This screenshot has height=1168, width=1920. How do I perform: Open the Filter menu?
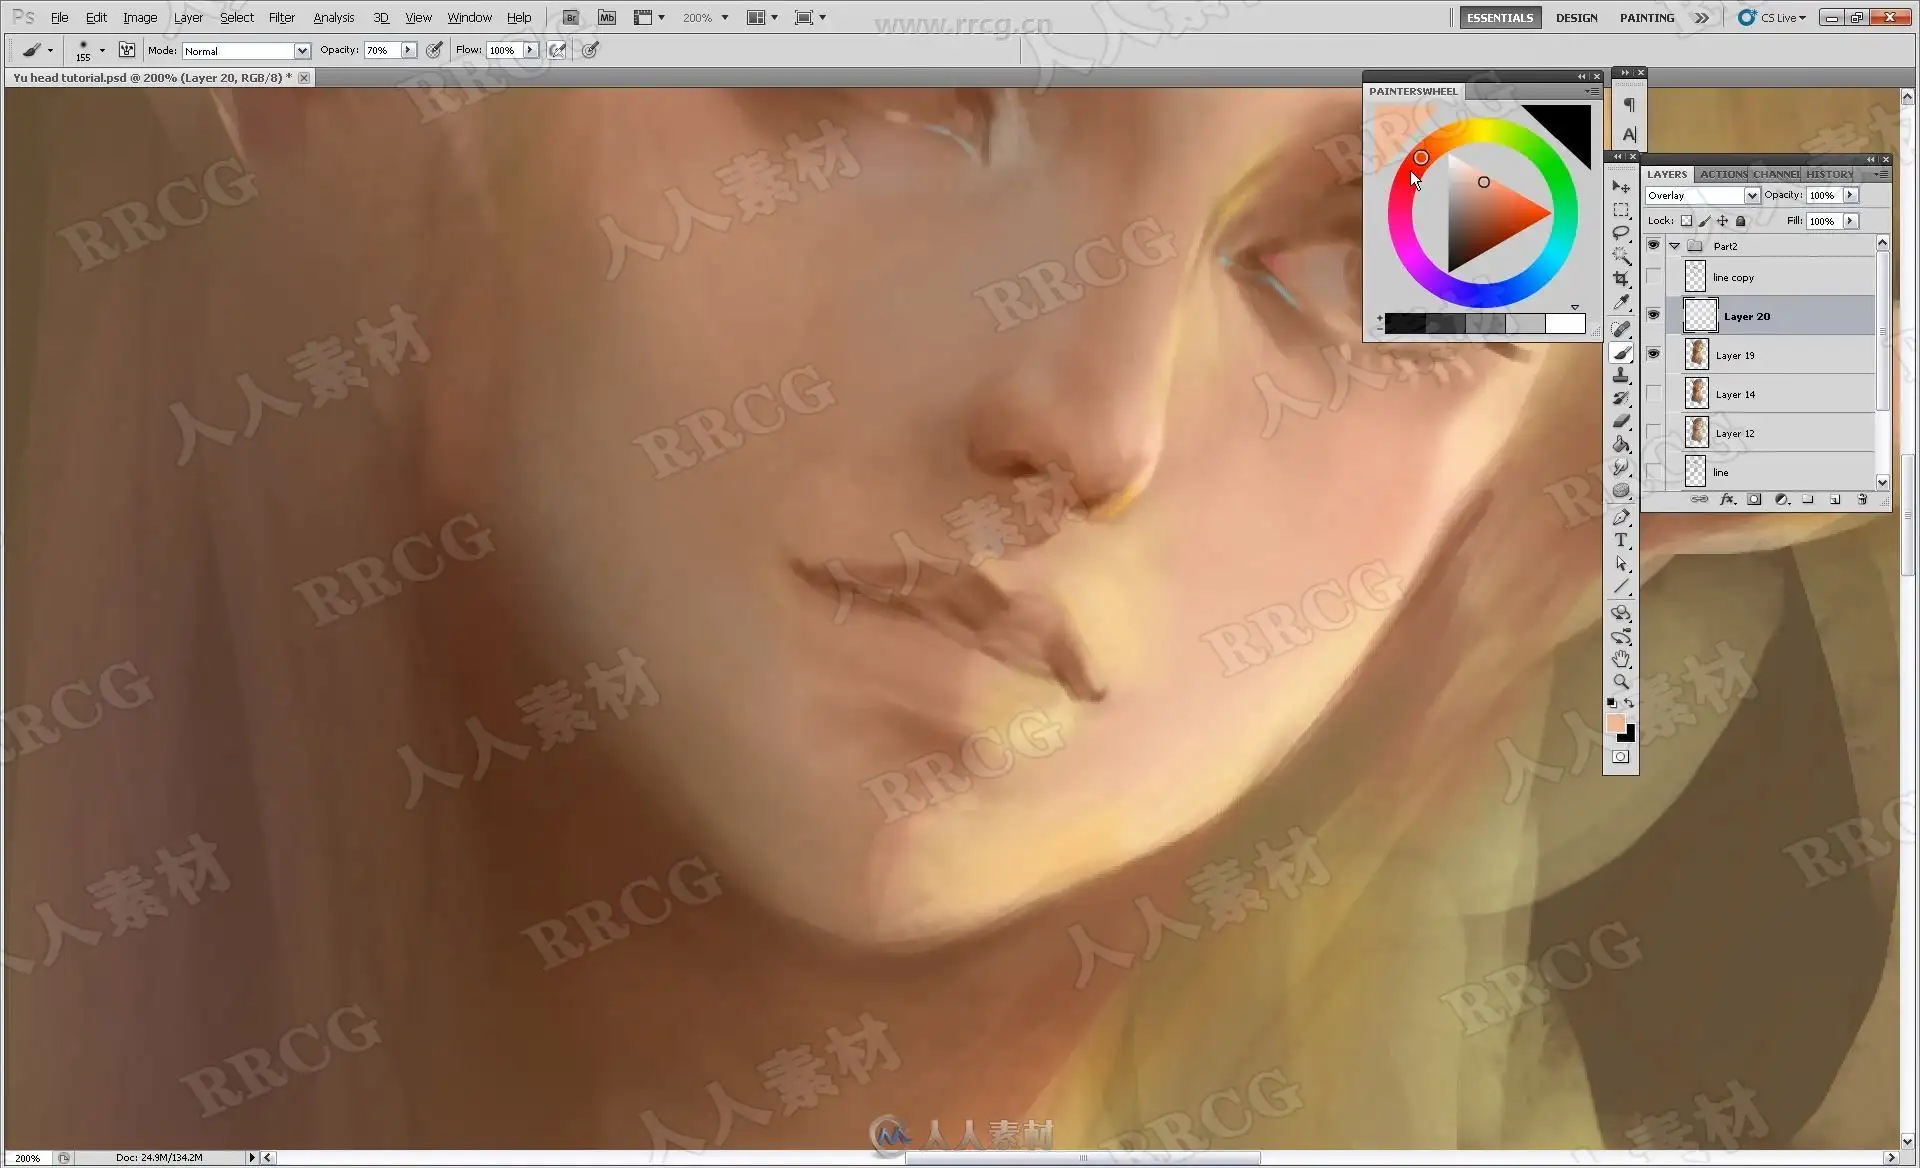pos(281,18)
